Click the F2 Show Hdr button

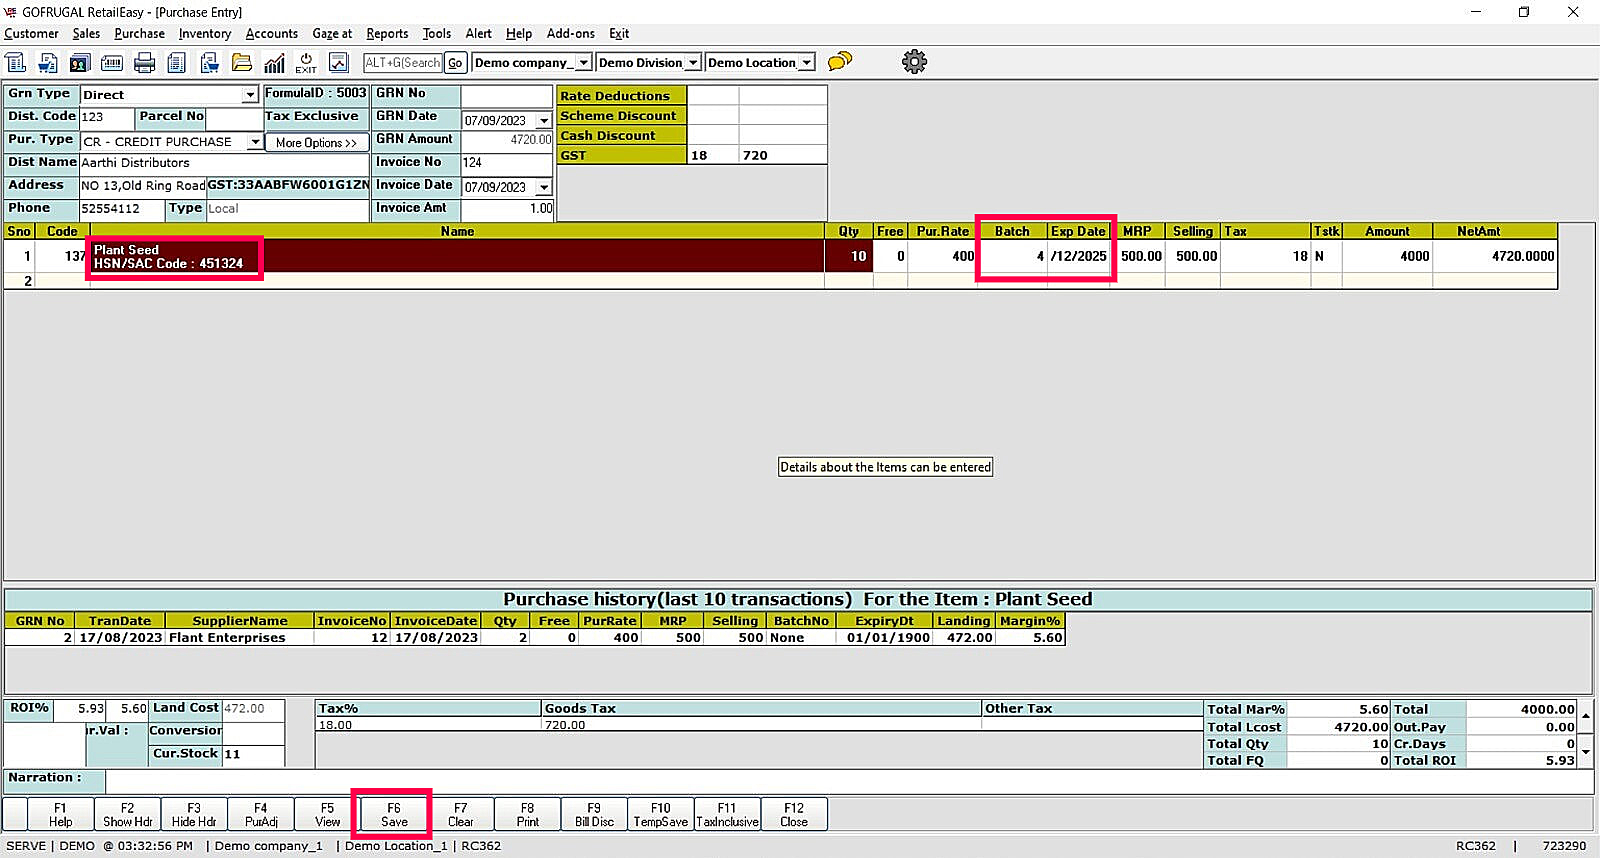128,814
